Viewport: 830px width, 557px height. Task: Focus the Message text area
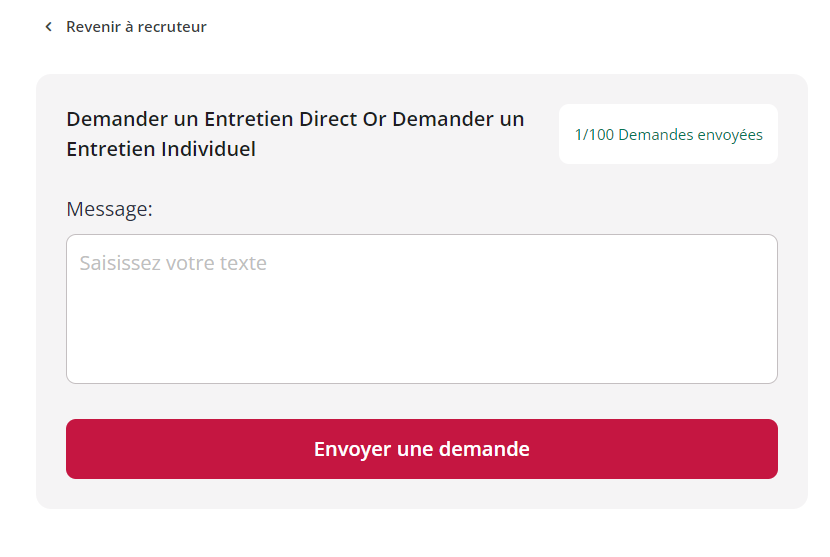tap(422, 309)
